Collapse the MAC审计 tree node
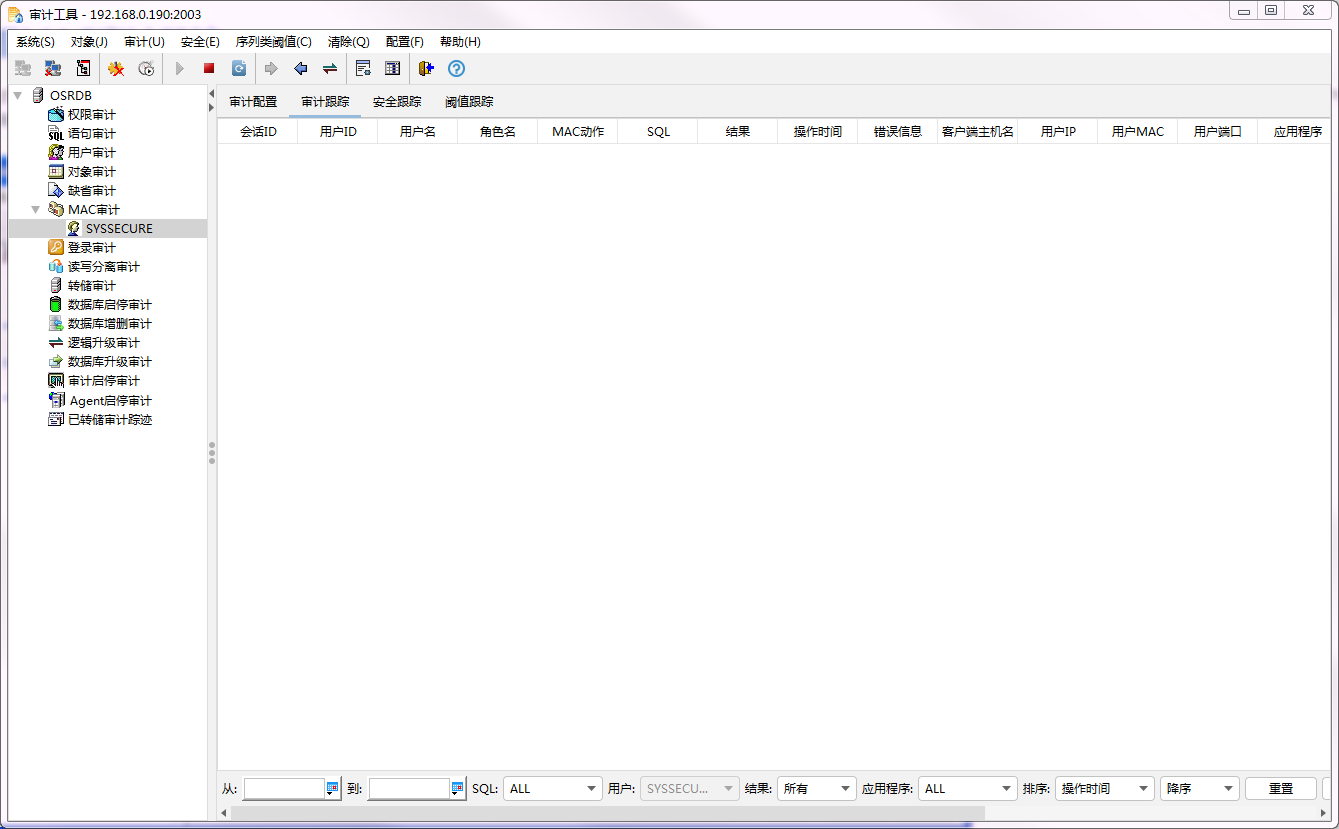Screen dimensions: 1339x829 [36, 210]
